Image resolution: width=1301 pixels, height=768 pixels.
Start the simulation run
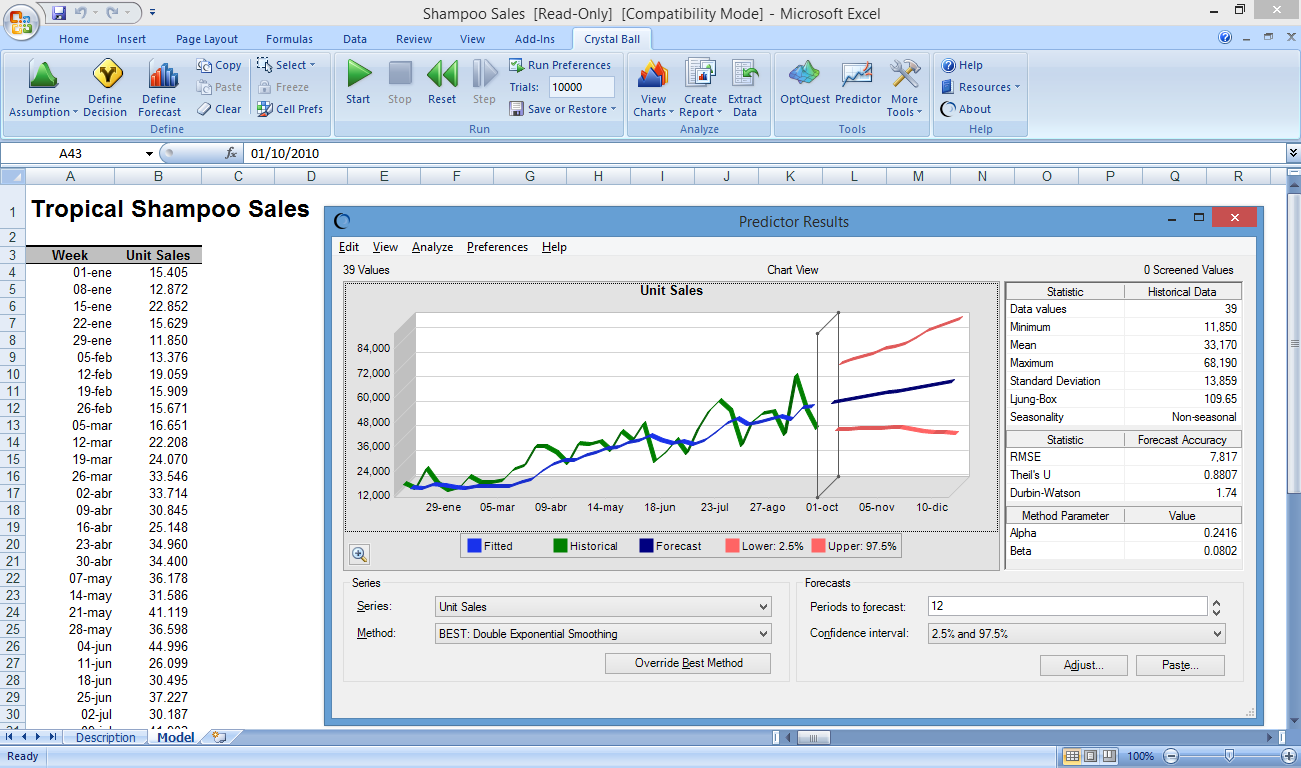358,82
